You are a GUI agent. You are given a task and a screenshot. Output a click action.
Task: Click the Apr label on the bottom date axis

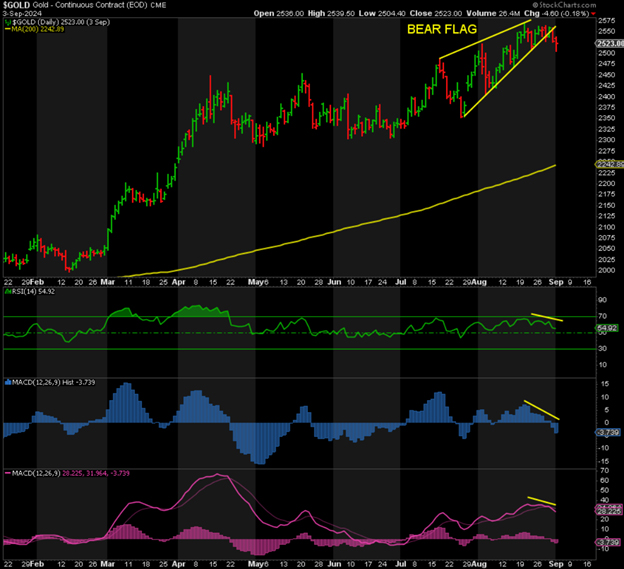click(178, 563)
